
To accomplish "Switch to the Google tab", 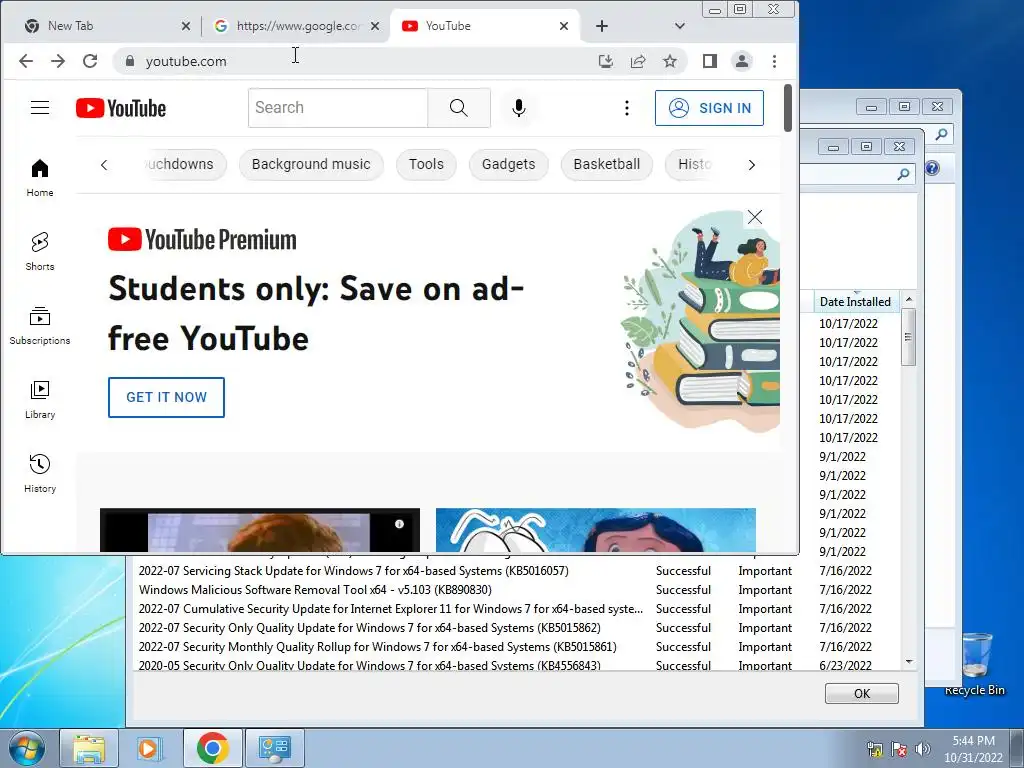I will 294,26.
